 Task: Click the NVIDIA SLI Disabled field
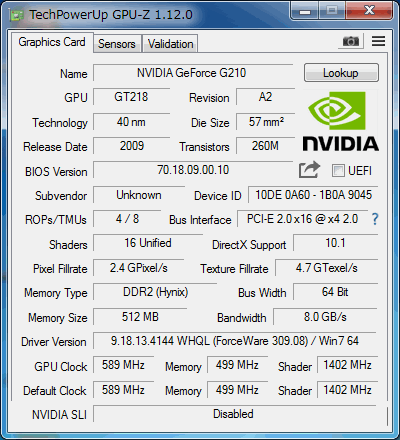(234, 414)
